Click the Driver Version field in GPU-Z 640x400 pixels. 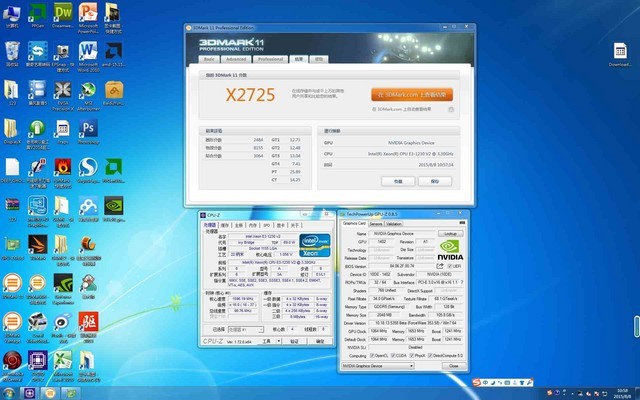[416, 323]
